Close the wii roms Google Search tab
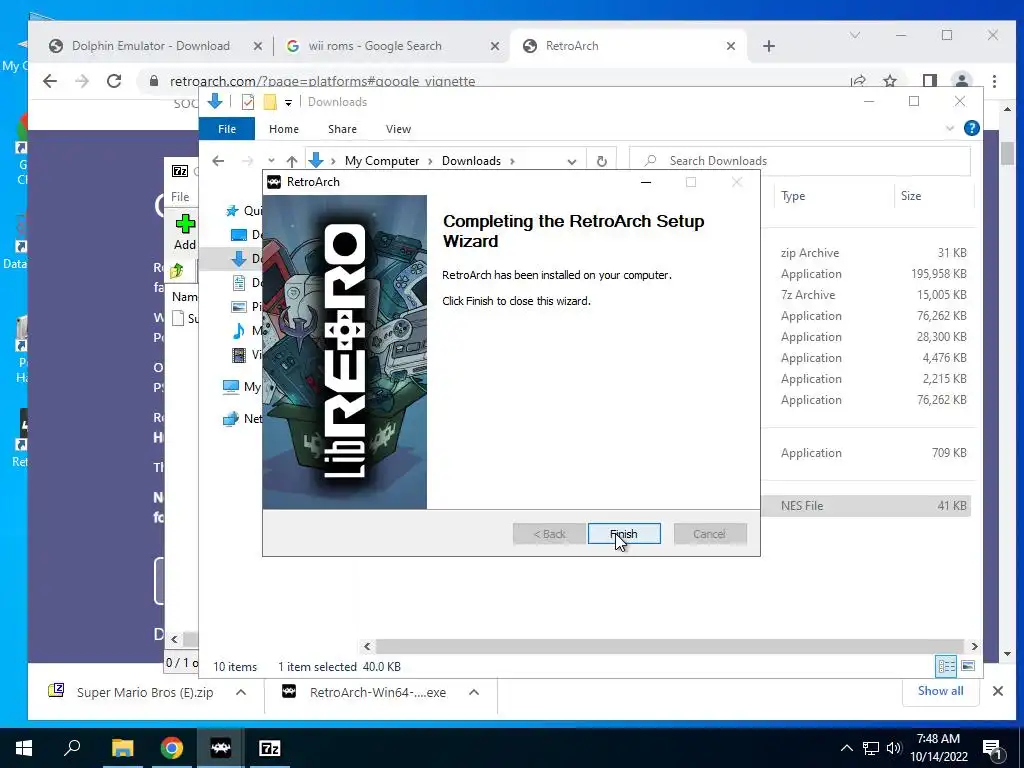Viewport: 1024px width, 768px height. (495, 46)
